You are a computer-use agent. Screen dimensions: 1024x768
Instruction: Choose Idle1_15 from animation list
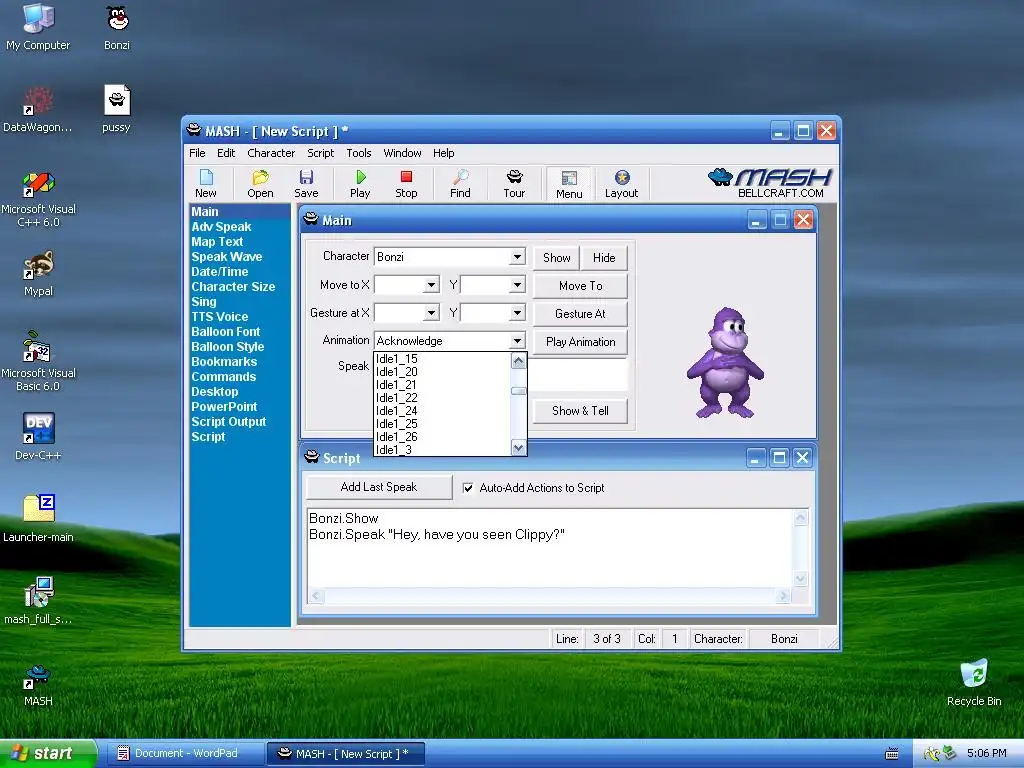pyautogui.click(x=441, y=359)
